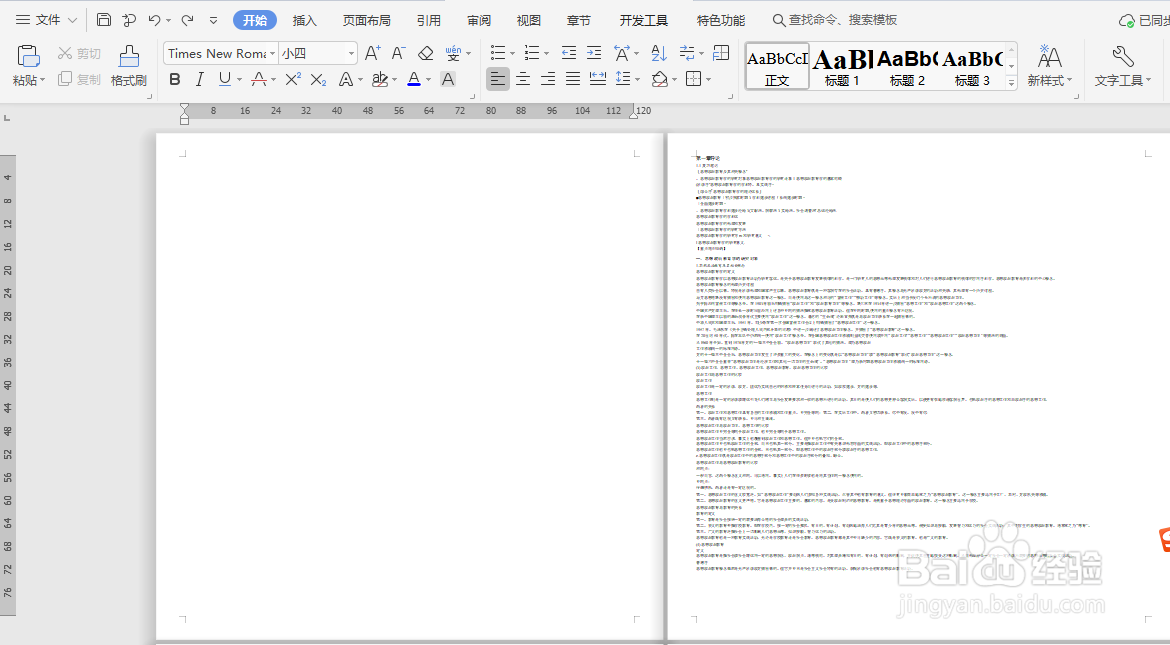The height and width of the screenshot is (645, 1170).
Task: Decrease font size with the A- icon
Action: [x=398, y=53]
